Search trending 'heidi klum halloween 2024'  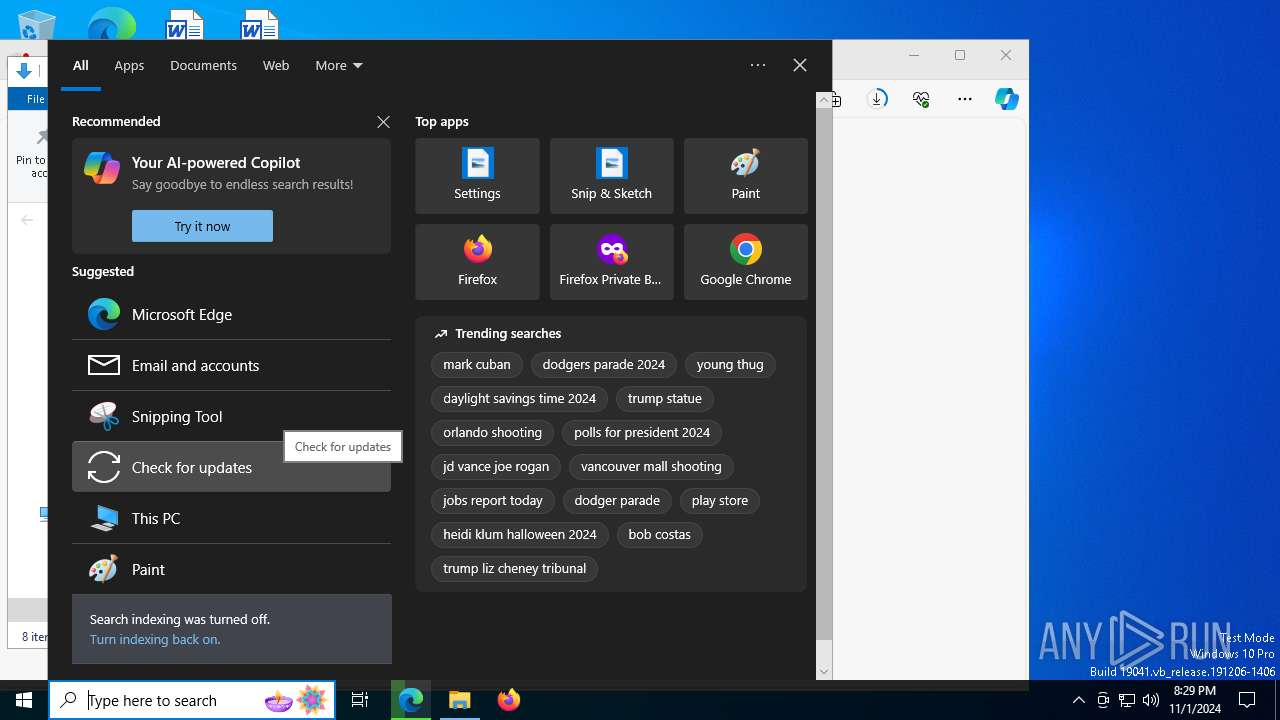[x=520, y=535]
